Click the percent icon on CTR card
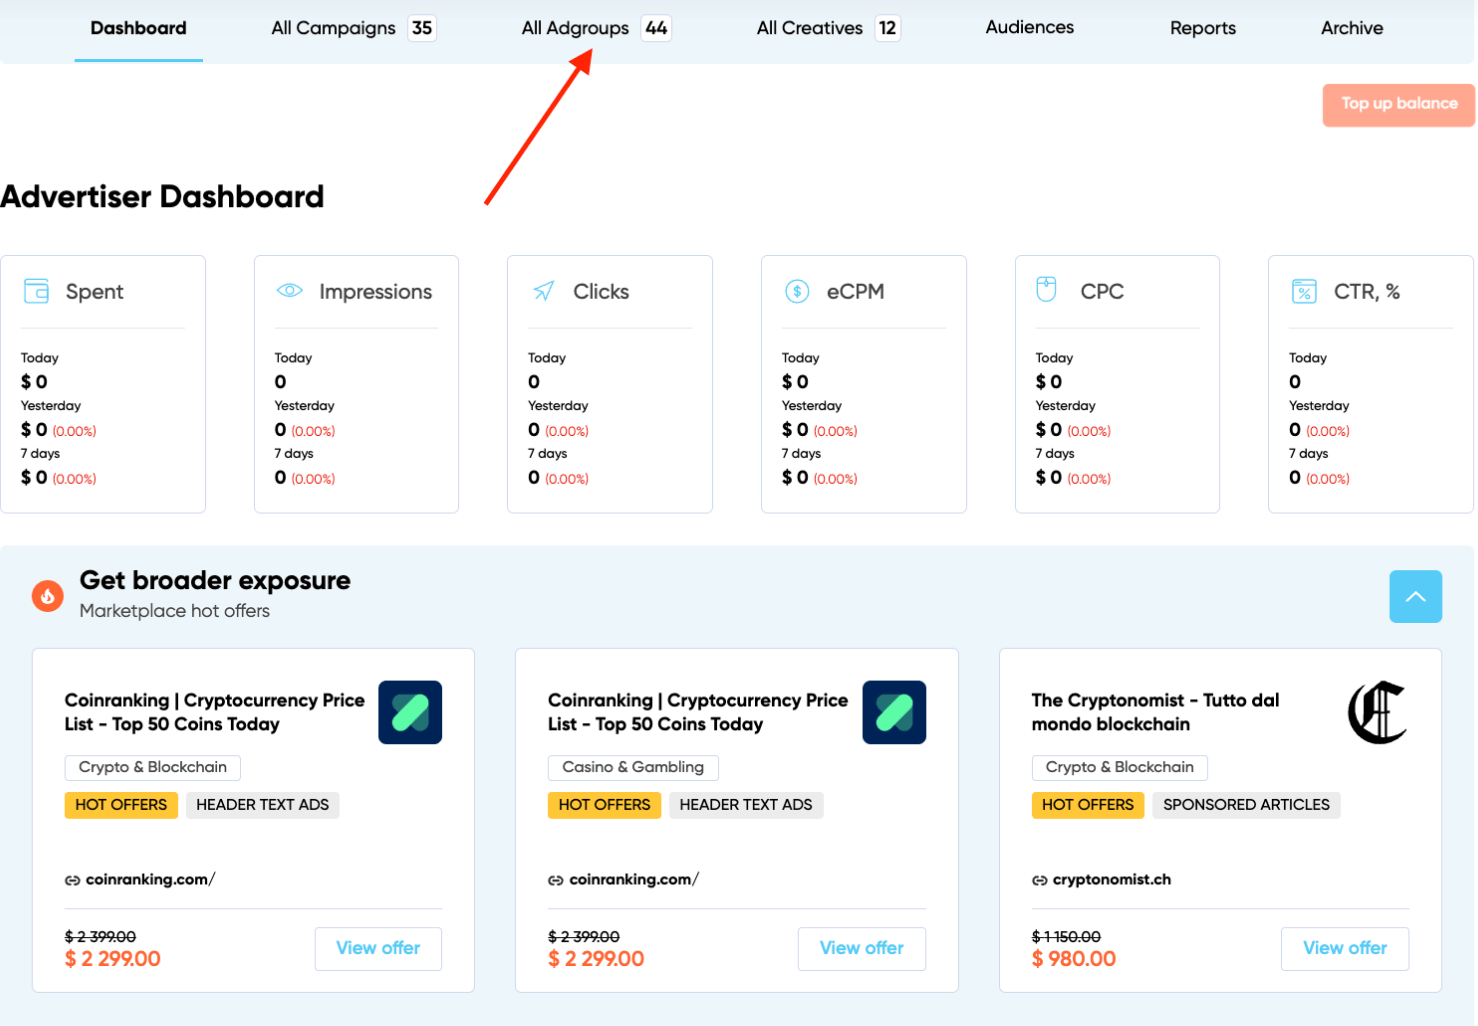This screenshot has width=1478, height=1026. (x=1305, y=291)
